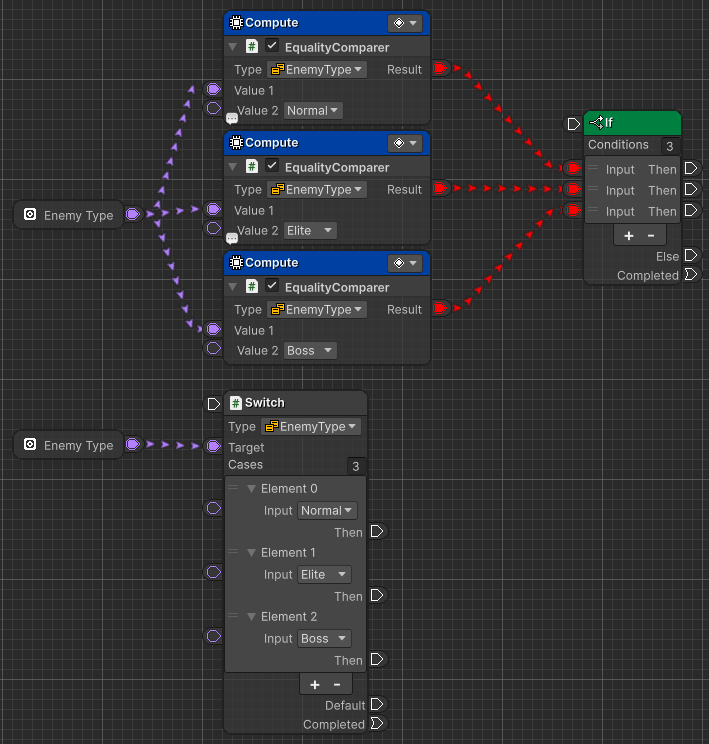Open mode dropdown in top Compute header
The image size is (709, 744).
(x=405, y=23)
